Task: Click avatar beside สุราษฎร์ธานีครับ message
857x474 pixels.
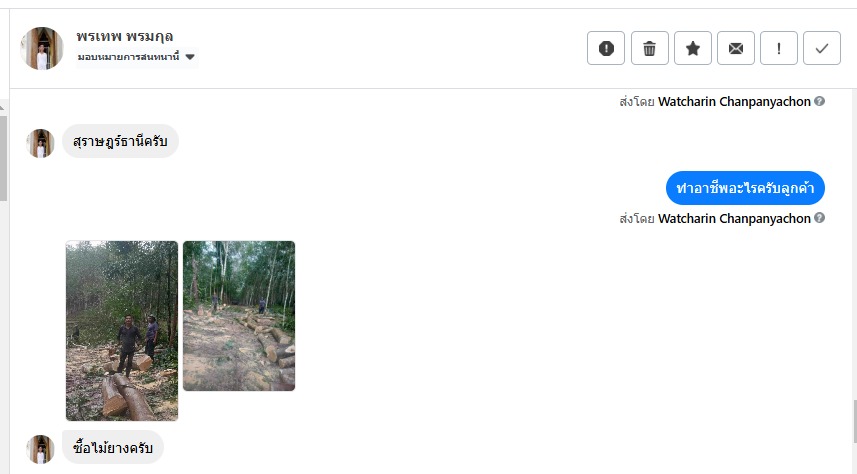Action: click(x=40, y=143)
